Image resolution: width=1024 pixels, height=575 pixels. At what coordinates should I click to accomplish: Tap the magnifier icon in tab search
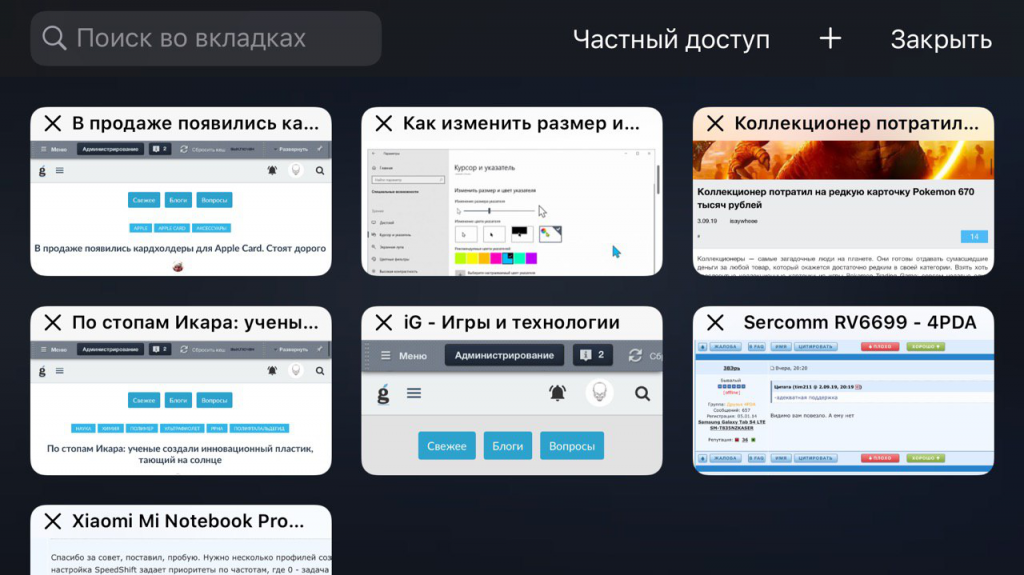54,39
